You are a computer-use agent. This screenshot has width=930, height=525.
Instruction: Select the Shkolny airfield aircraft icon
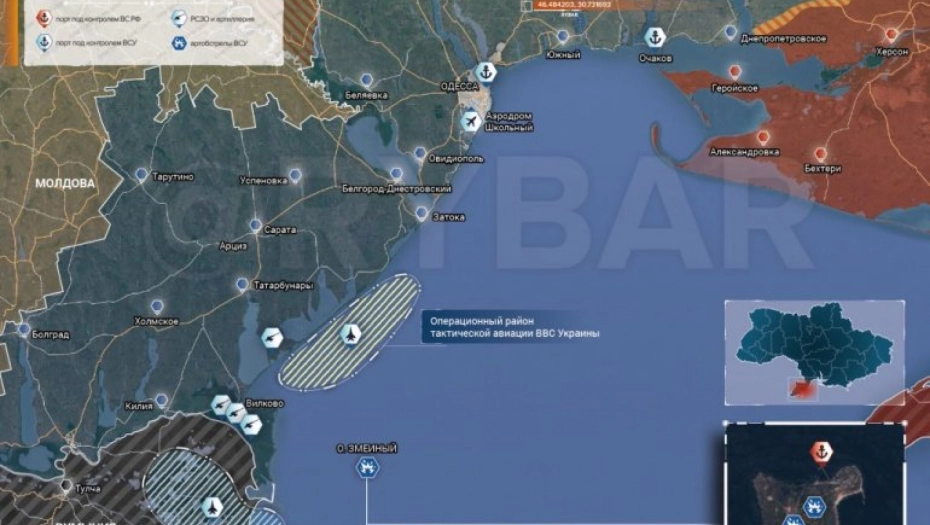point(472,120)
